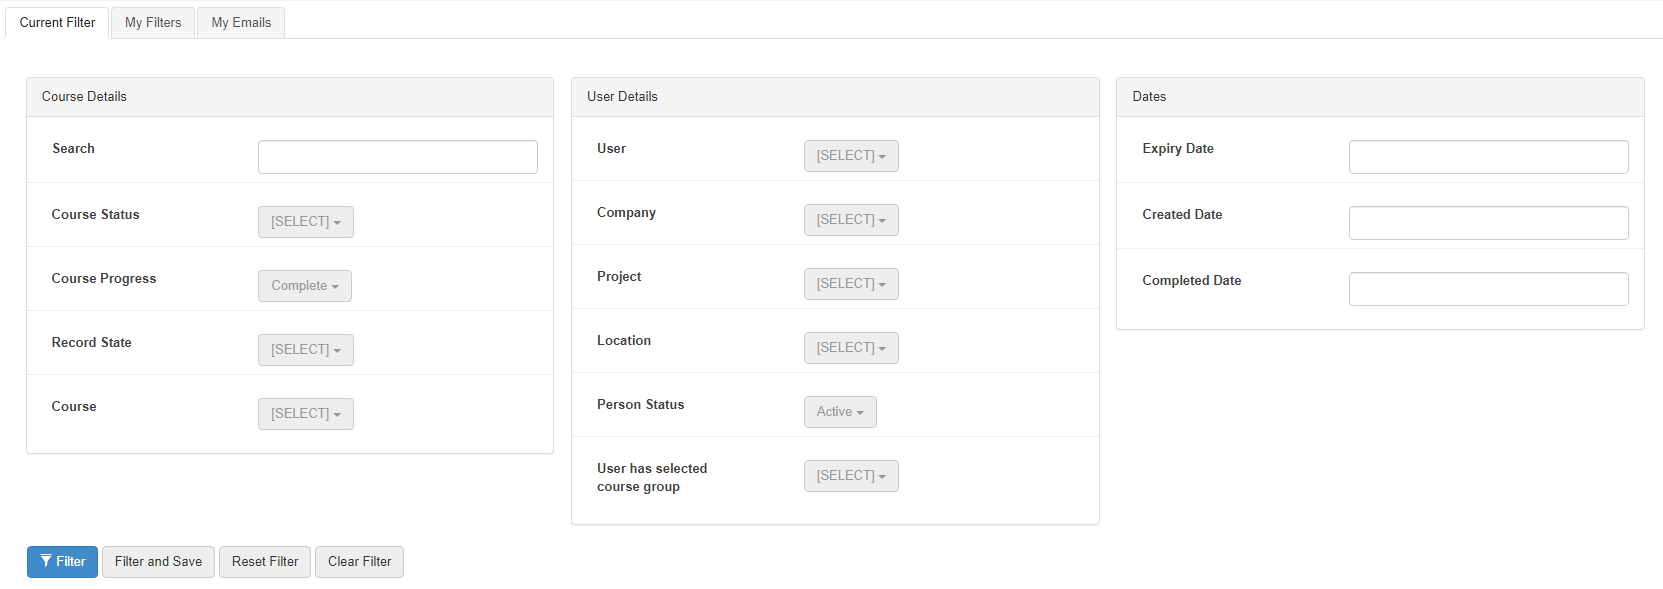Switch to the My Filters tab

click(x=153, y=23)
